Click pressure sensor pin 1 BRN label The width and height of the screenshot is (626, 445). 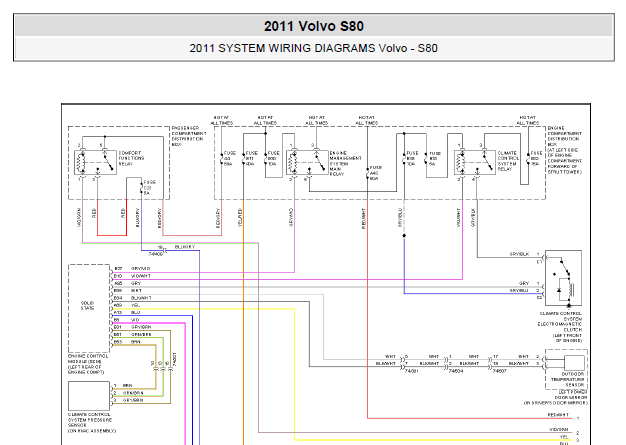(x=127, y=386)
